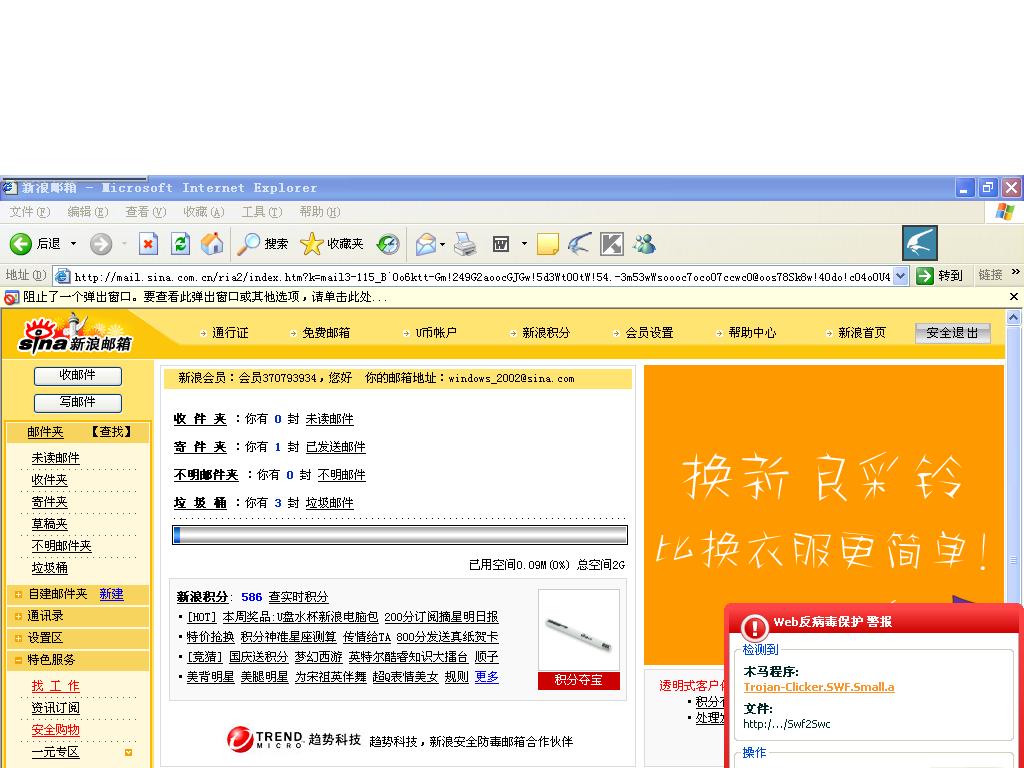Open the Messenger people icon

coord(644,244)
